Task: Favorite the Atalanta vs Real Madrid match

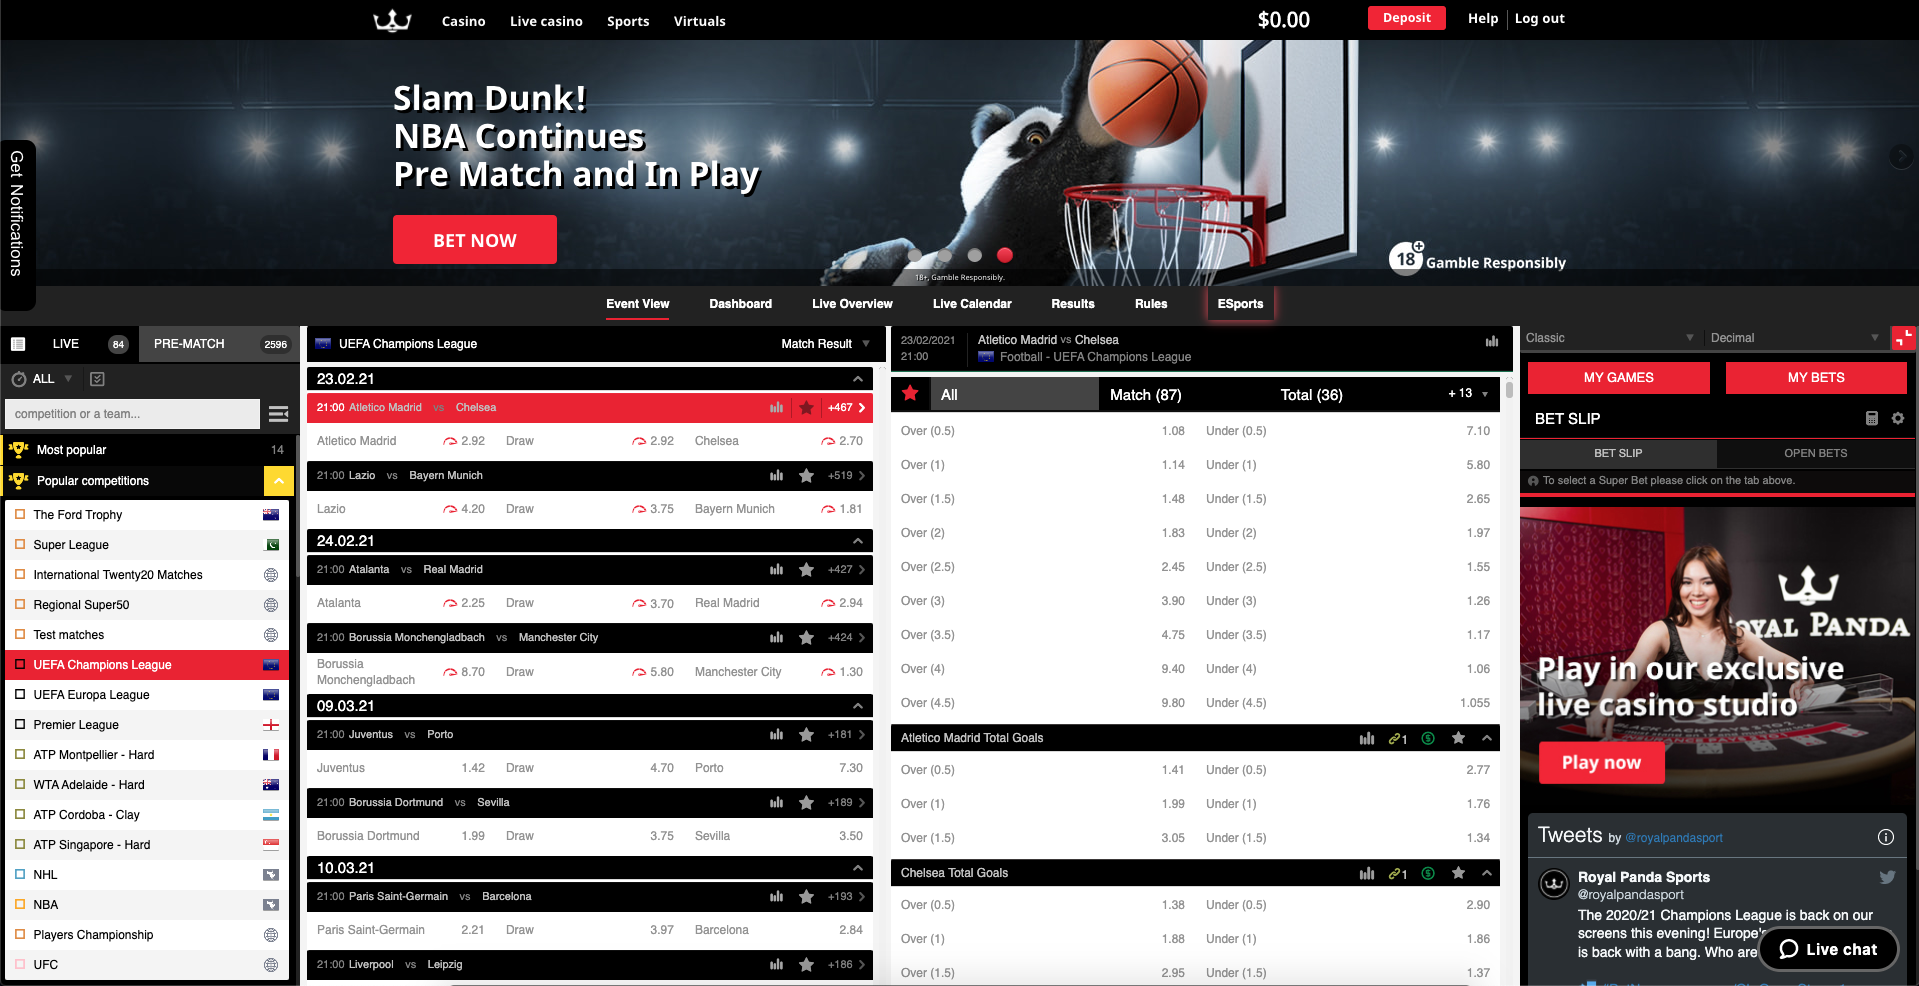Action: [806, 570]
